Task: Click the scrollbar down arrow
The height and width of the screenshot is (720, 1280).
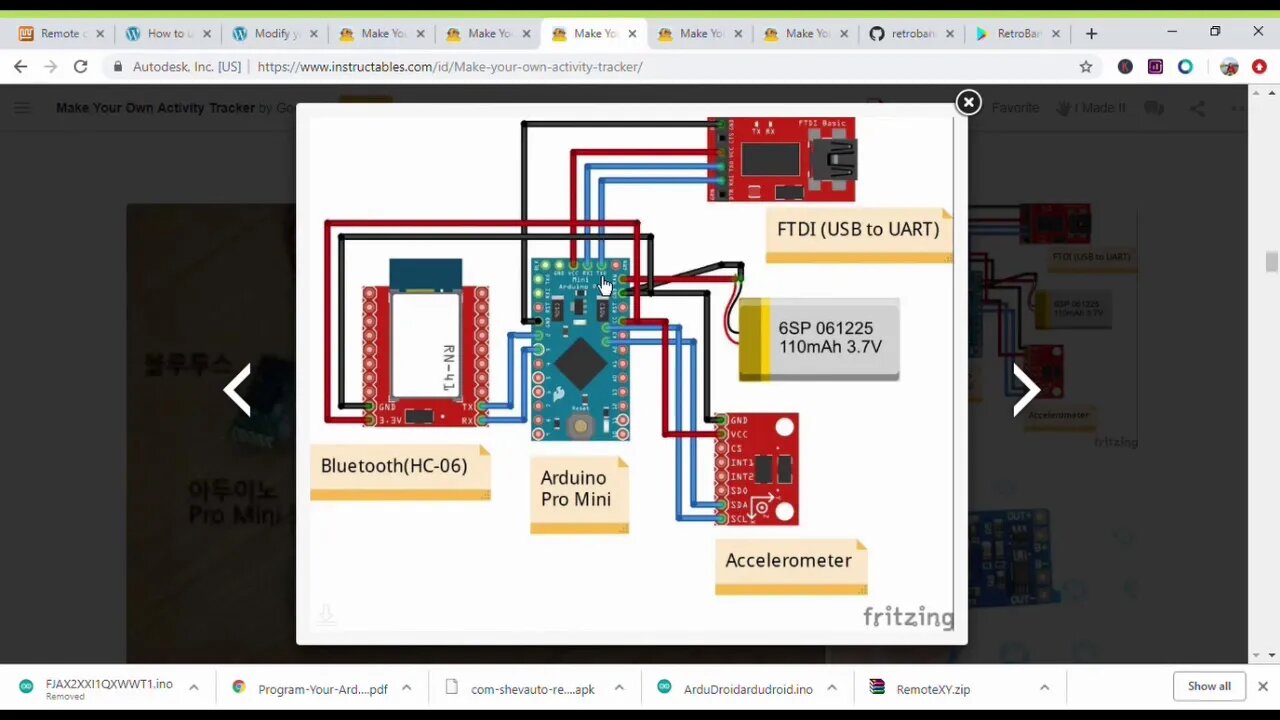Action: 1271,655
